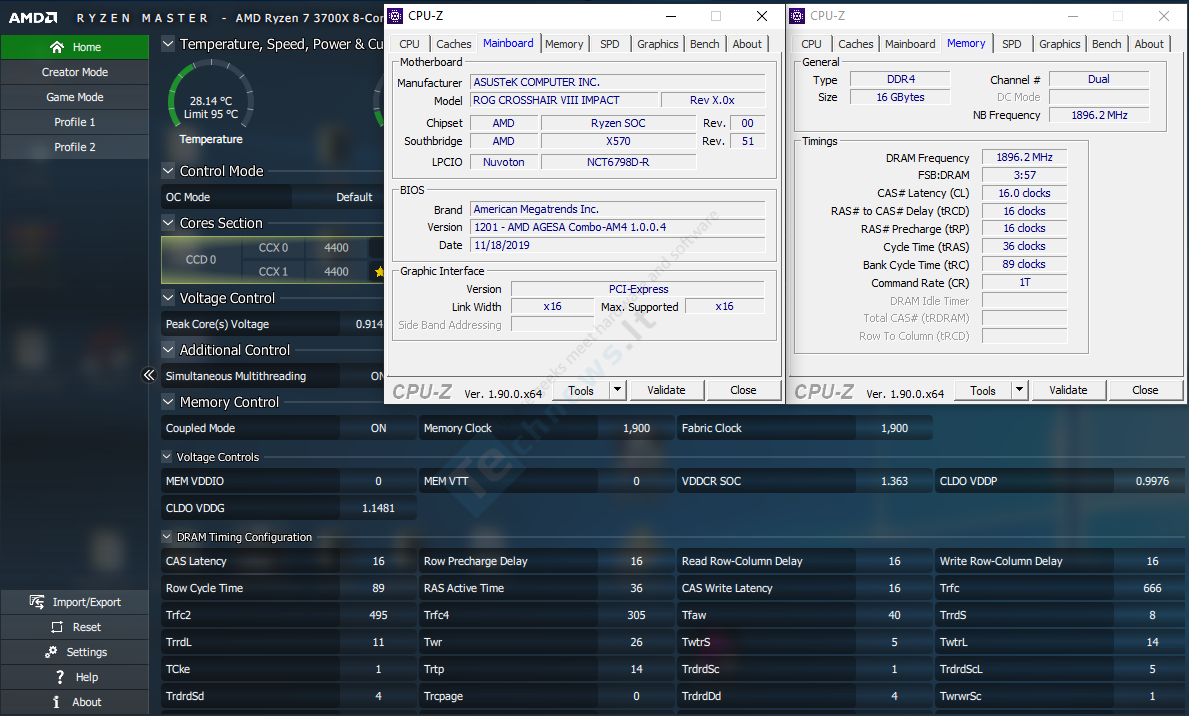The width and height of the screenshot is (1189, 716).
Task: Click DRAM Frequency field 1896.2 MHz
Action: (1024, 157)
